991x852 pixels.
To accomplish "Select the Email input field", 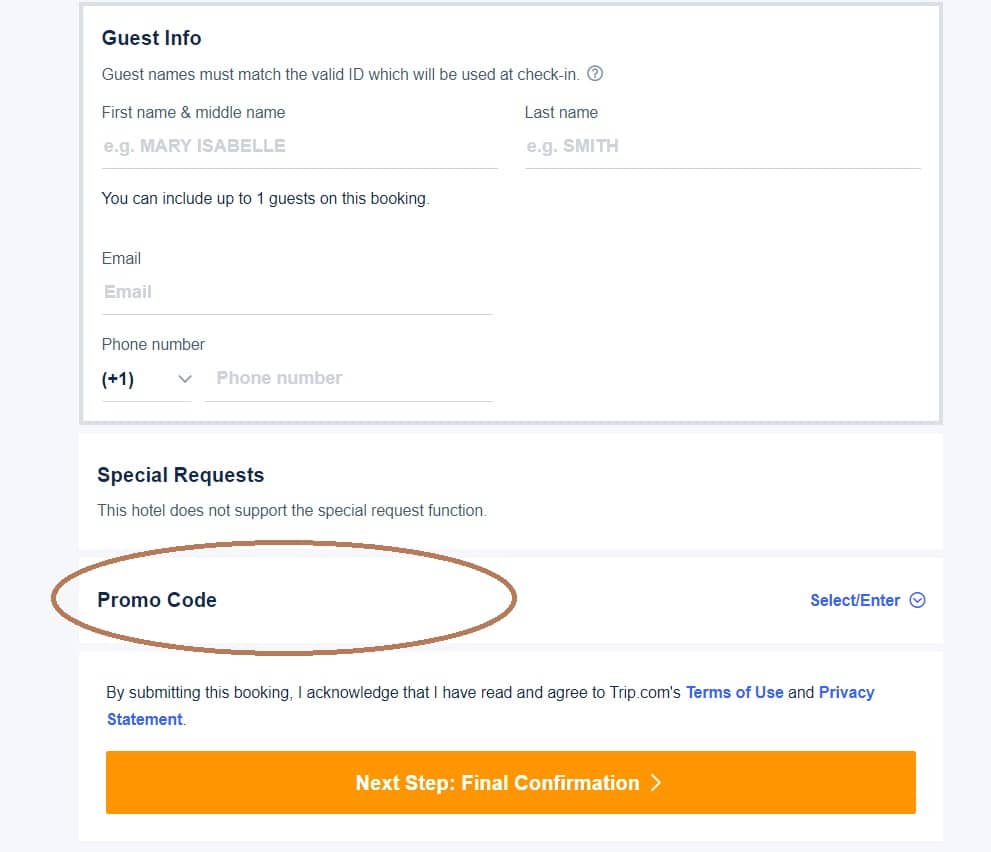I will [297, 293].
